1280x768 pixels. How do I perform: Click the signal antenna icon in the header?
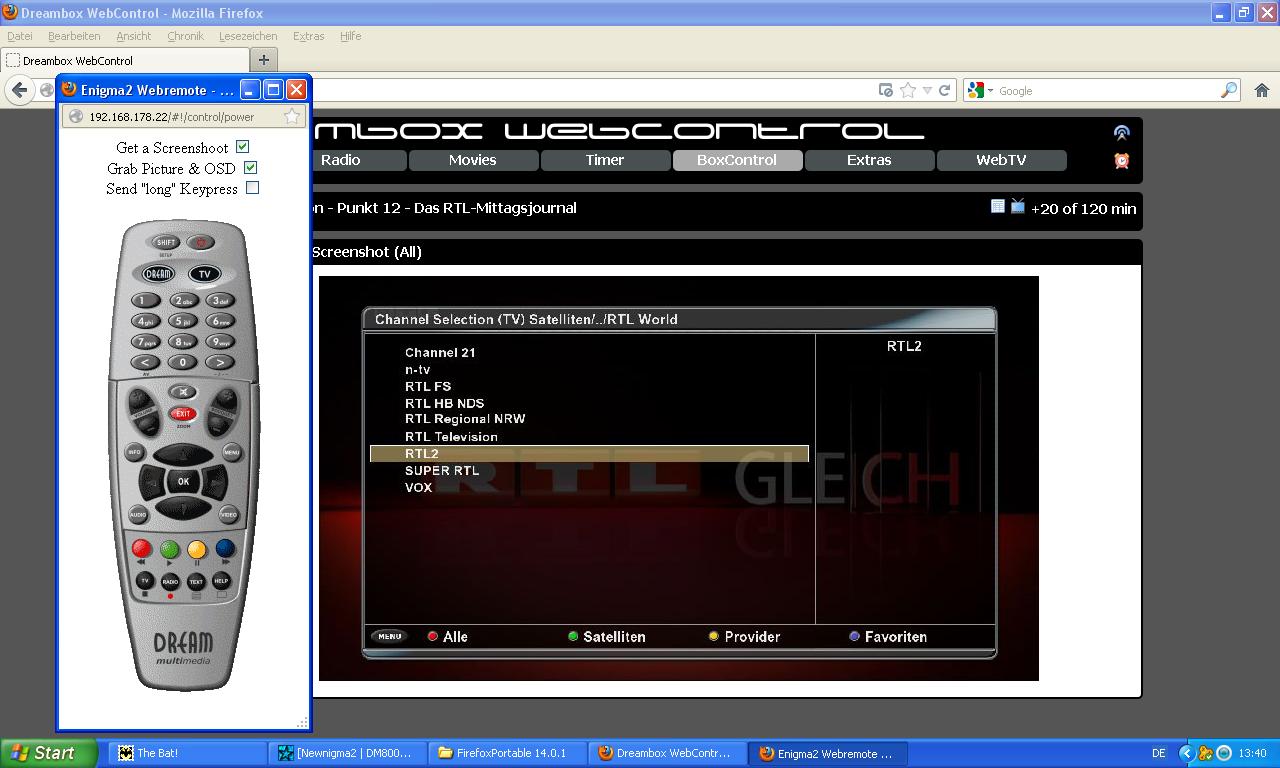[x=1121, y=133]
